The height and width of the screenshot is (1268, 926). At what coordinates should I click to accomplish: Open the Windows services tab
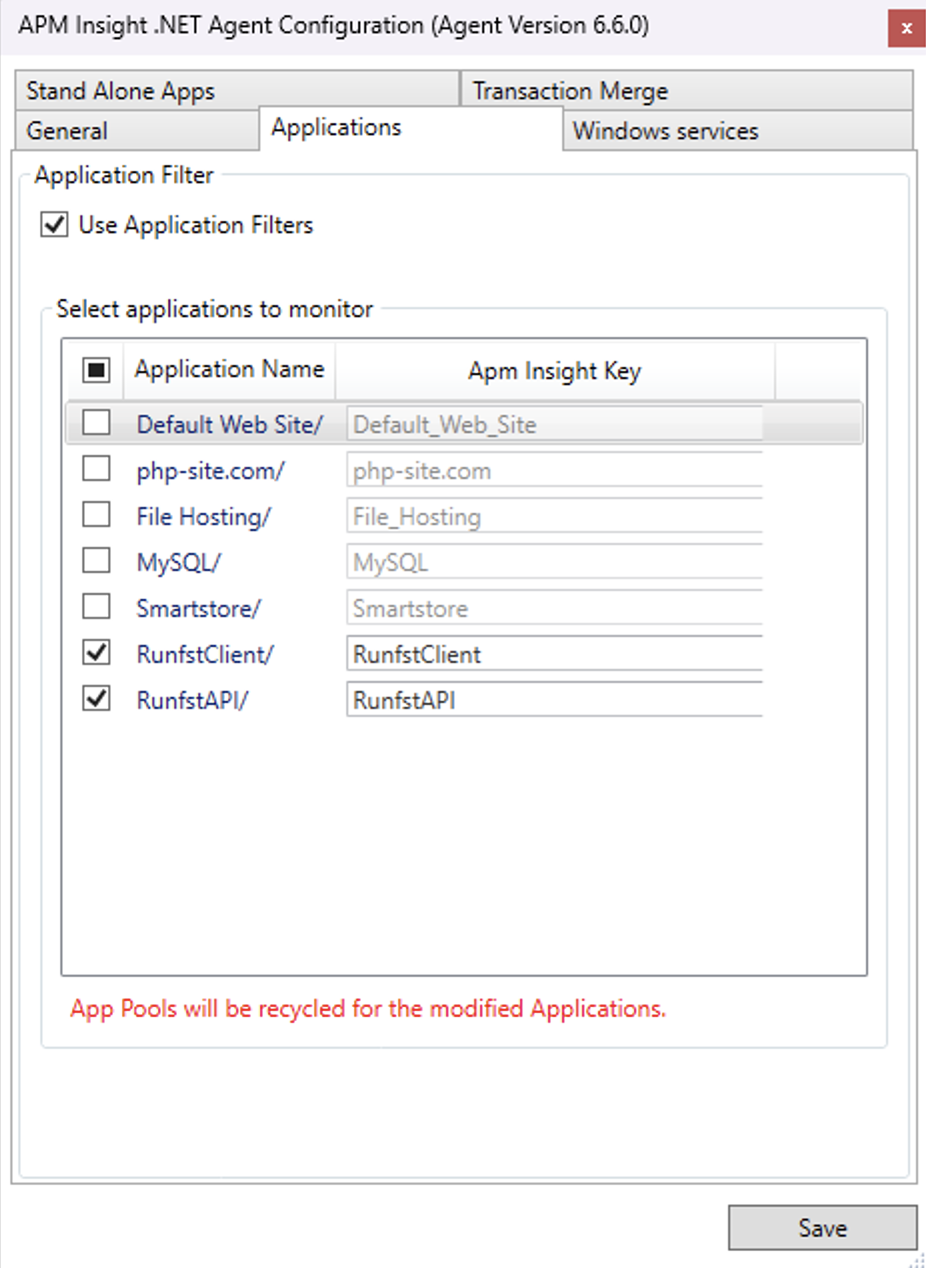click(738, 131)
